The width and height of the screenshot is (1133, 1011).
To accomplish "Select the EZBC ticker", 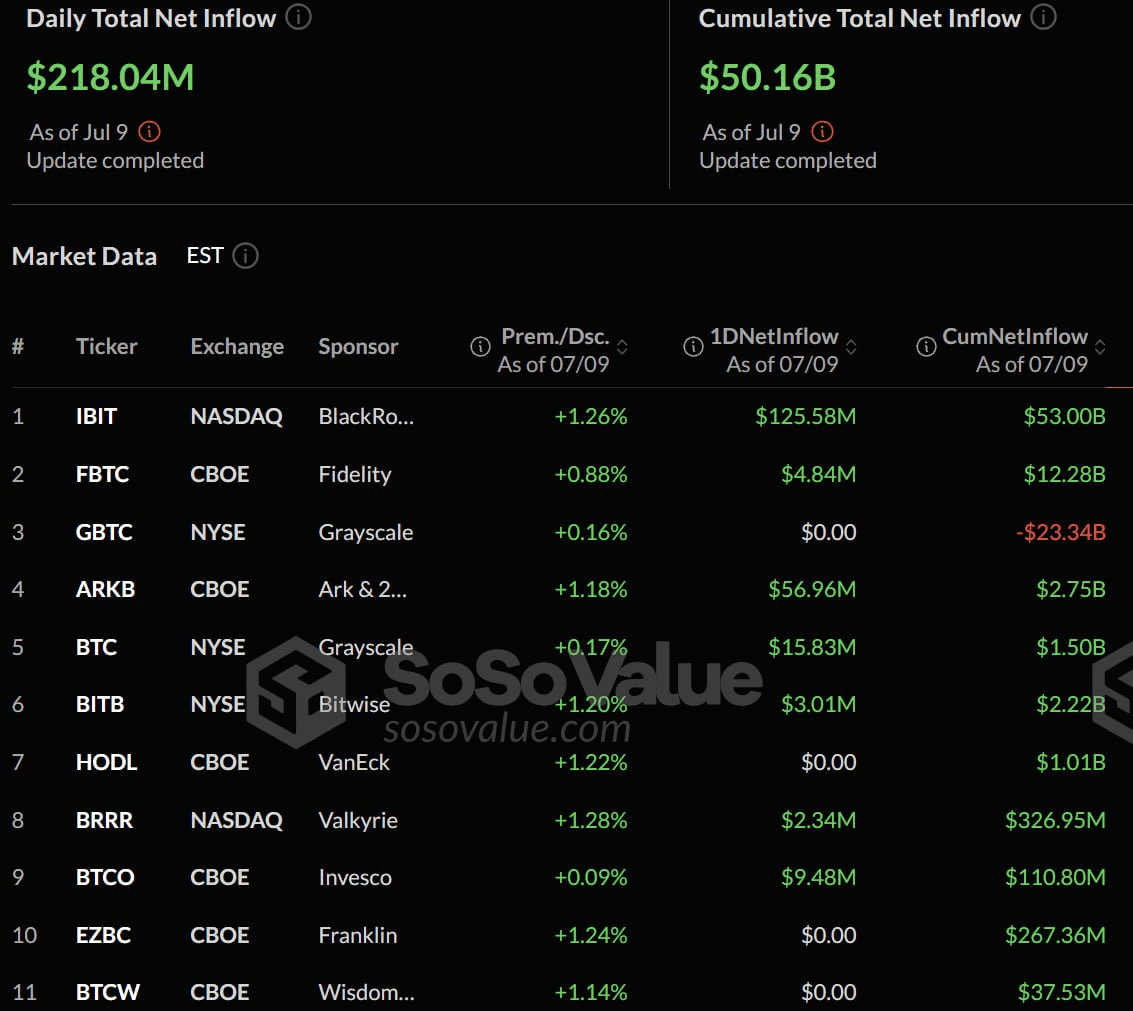I will coord(103,935).
